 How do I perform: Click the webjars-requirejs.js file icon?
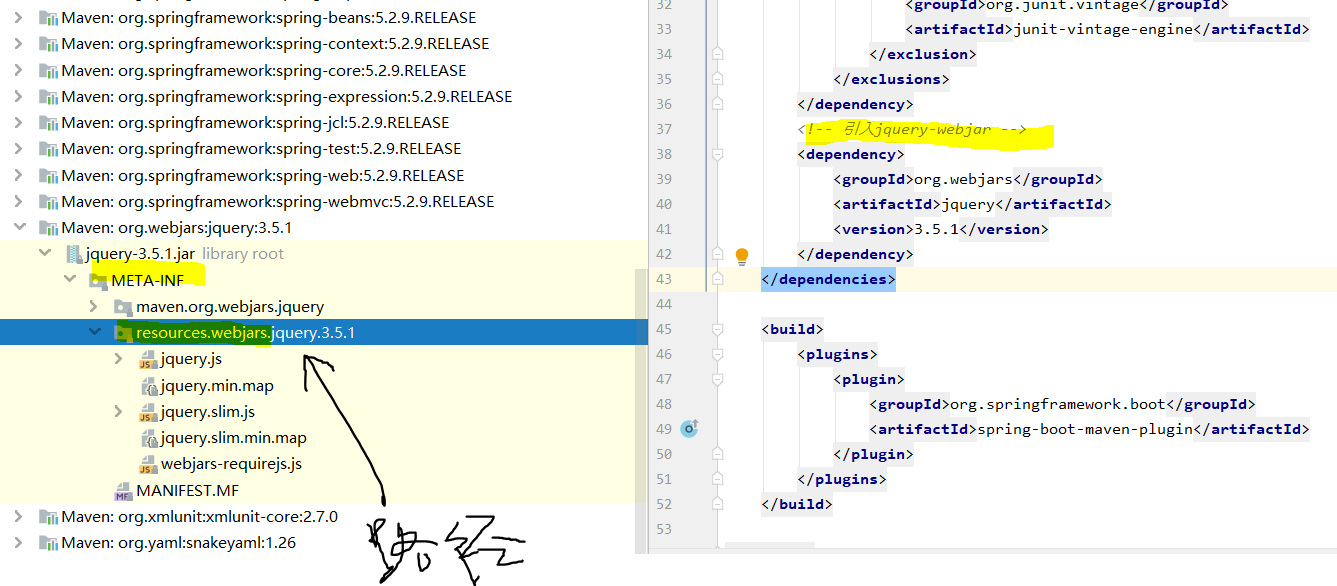point(148,464)
